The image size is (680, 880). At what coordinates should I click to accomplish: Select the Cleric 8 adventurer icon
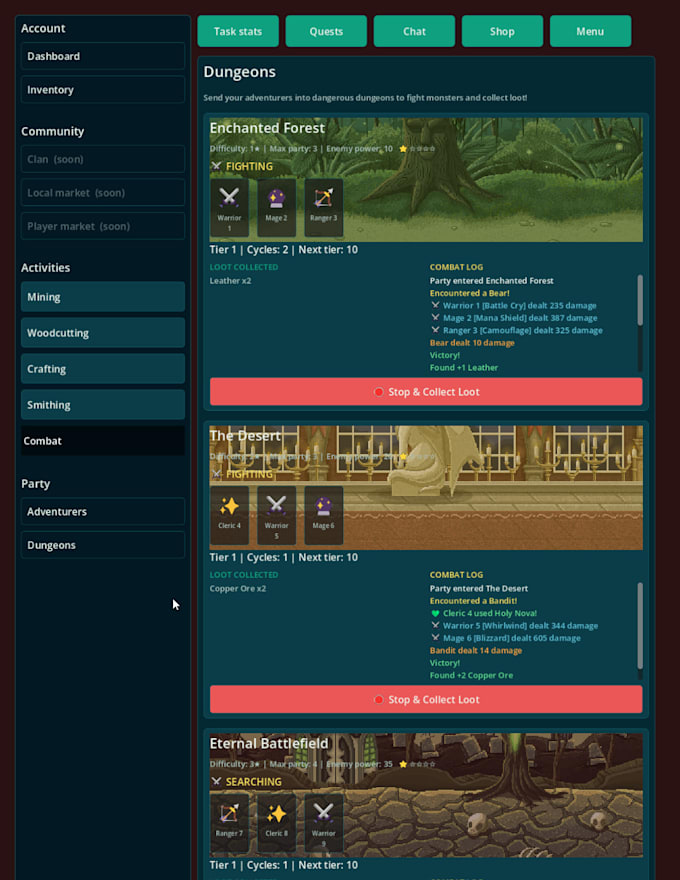[276, 823]
